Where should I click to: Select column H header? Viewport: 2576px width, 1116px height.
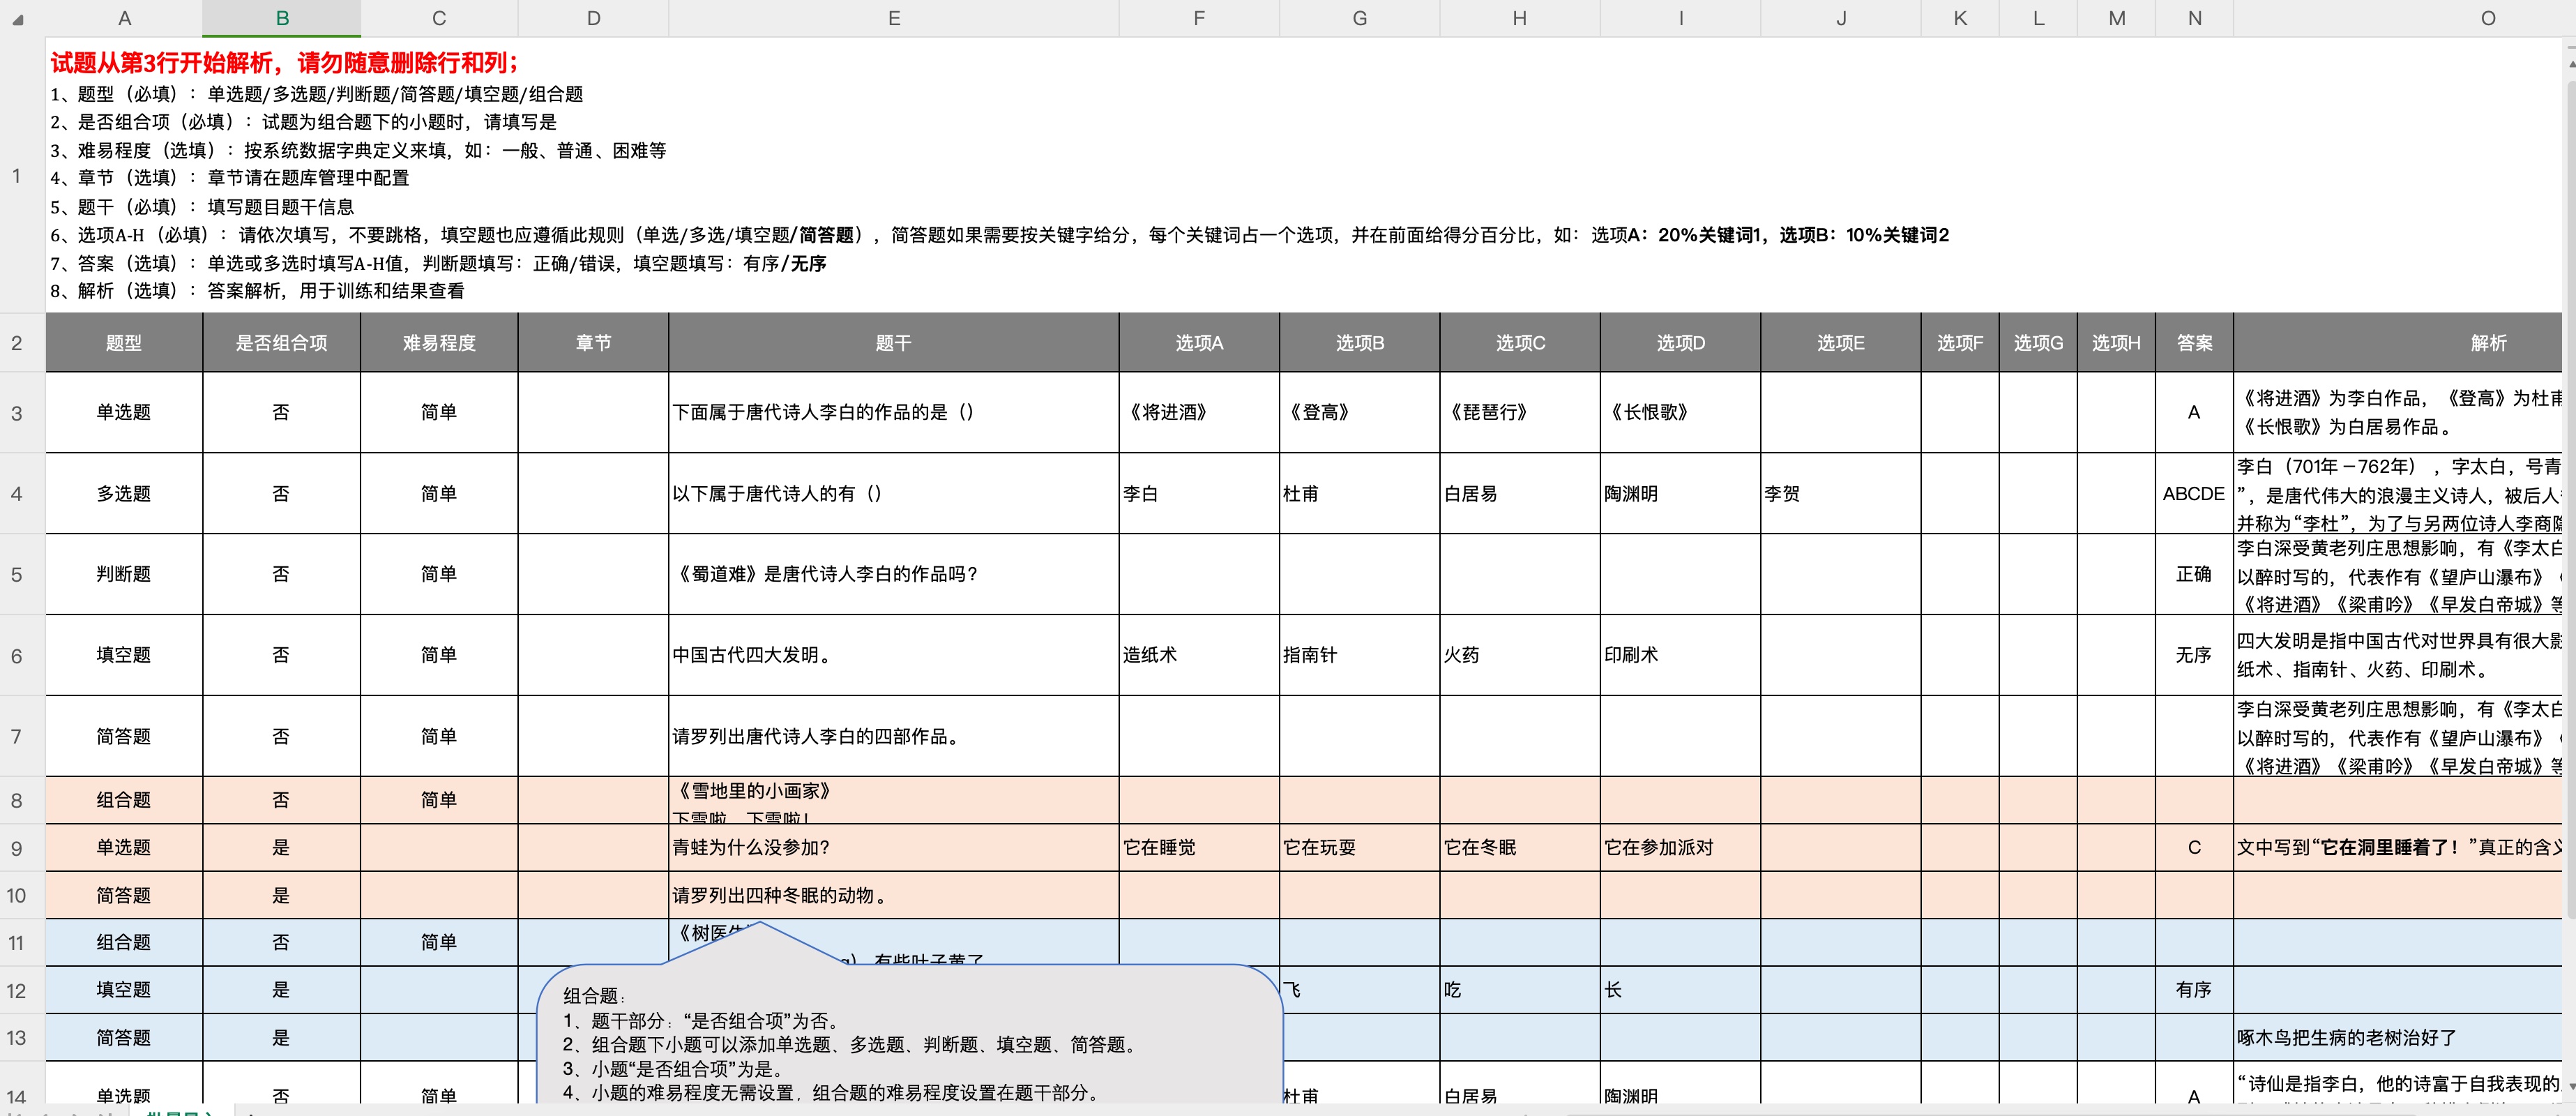pyautogui.click(x=1520, y=18)
